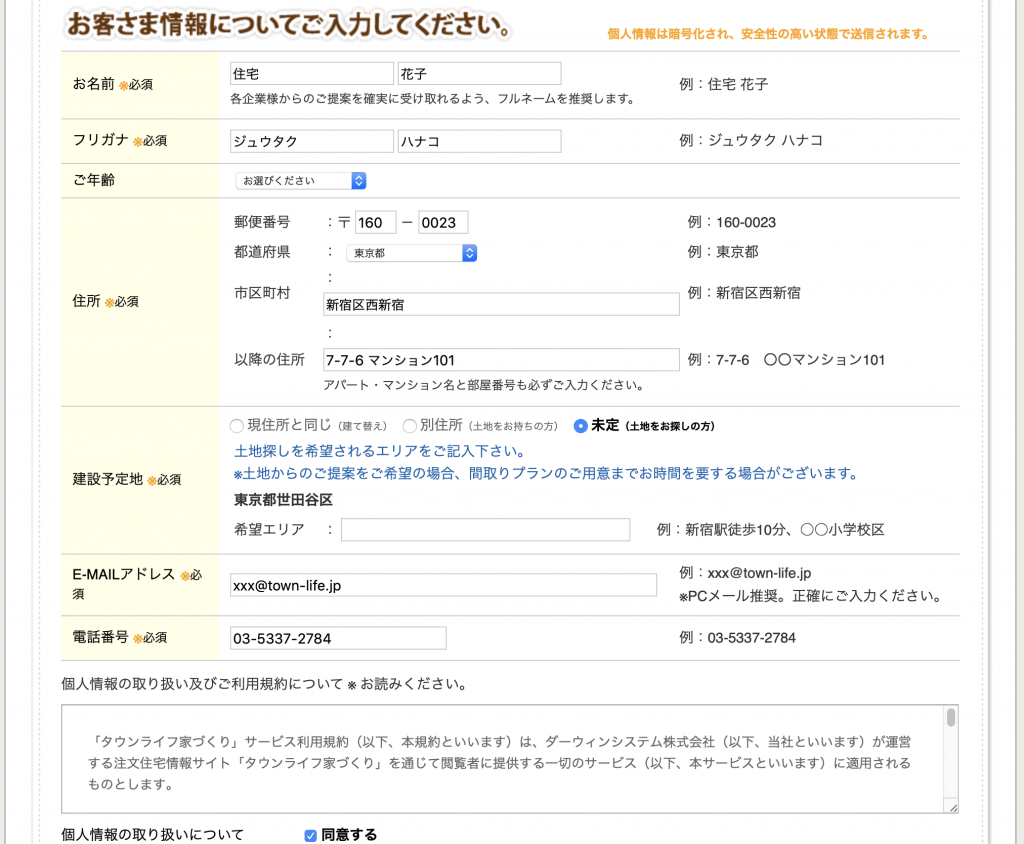
Task: Click the hint recommending フルネーム under name fields
Action: pyautogui.click(x=433, y=99)
